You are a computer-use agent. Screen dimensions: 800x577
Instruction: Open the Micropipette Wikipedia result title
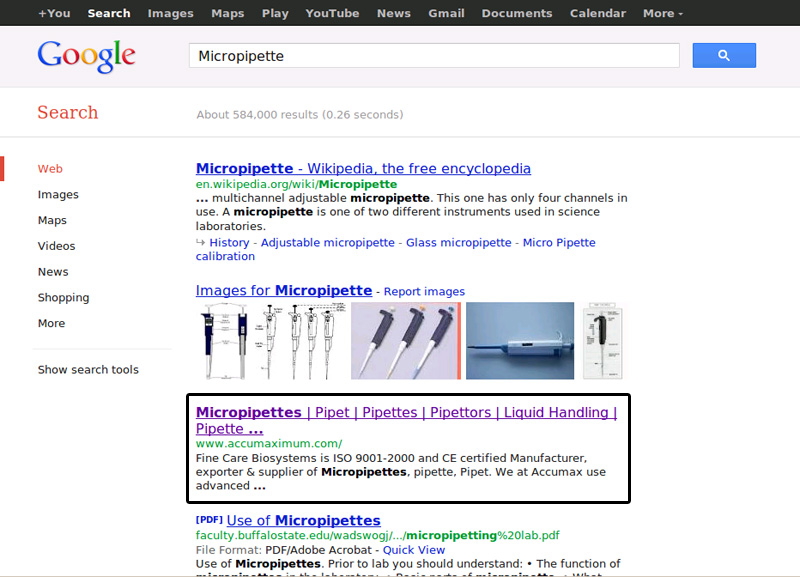363,168
